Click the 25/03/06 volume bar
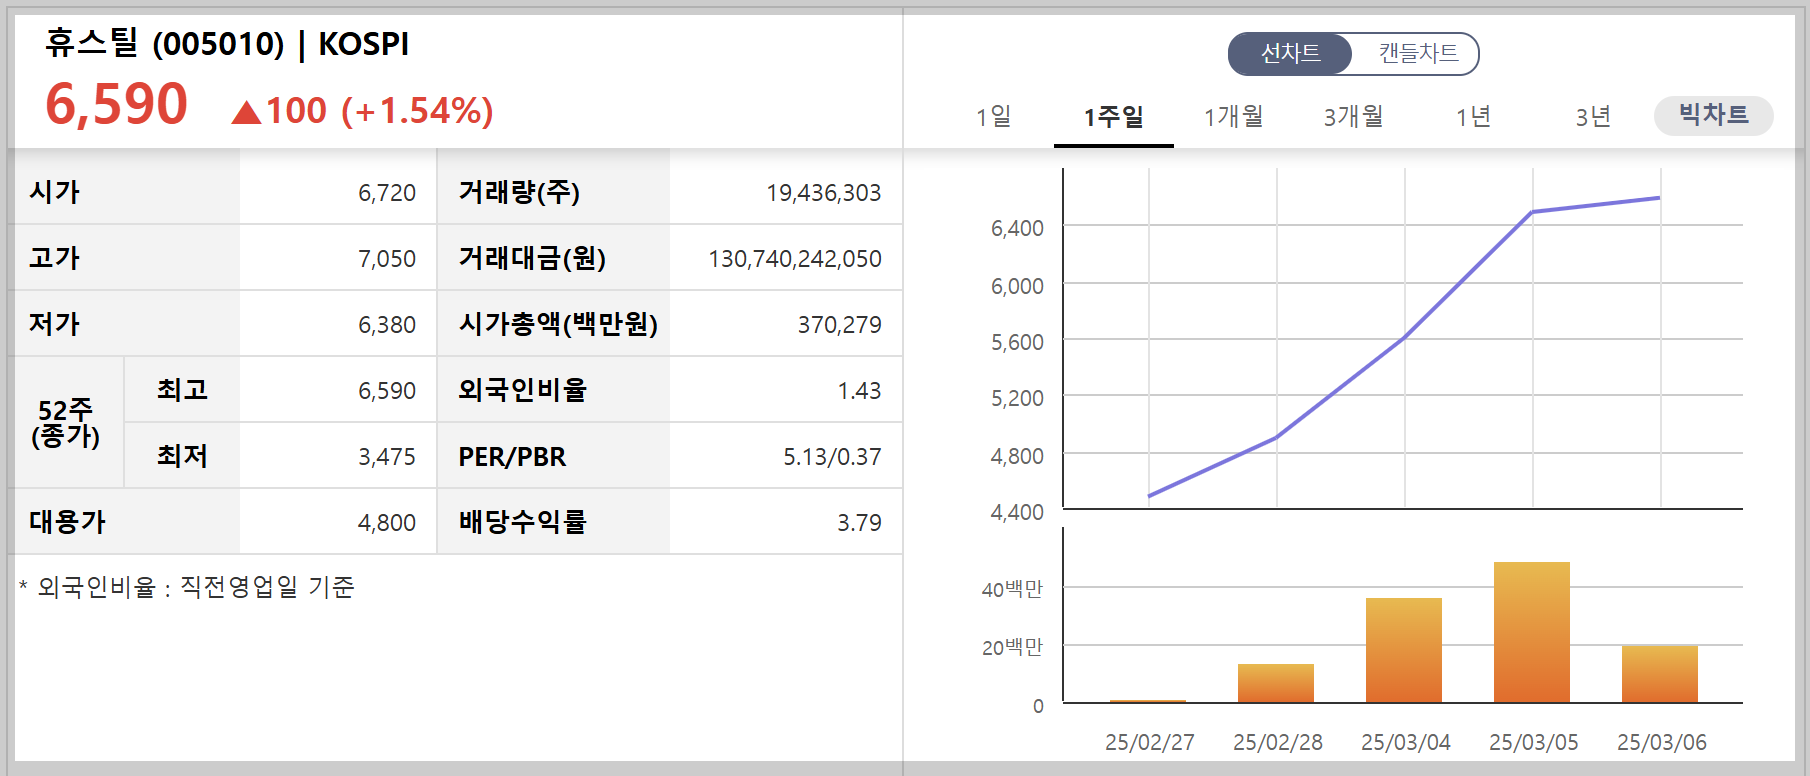Viewport: 1810px width, 776px height. point(1660,674)
